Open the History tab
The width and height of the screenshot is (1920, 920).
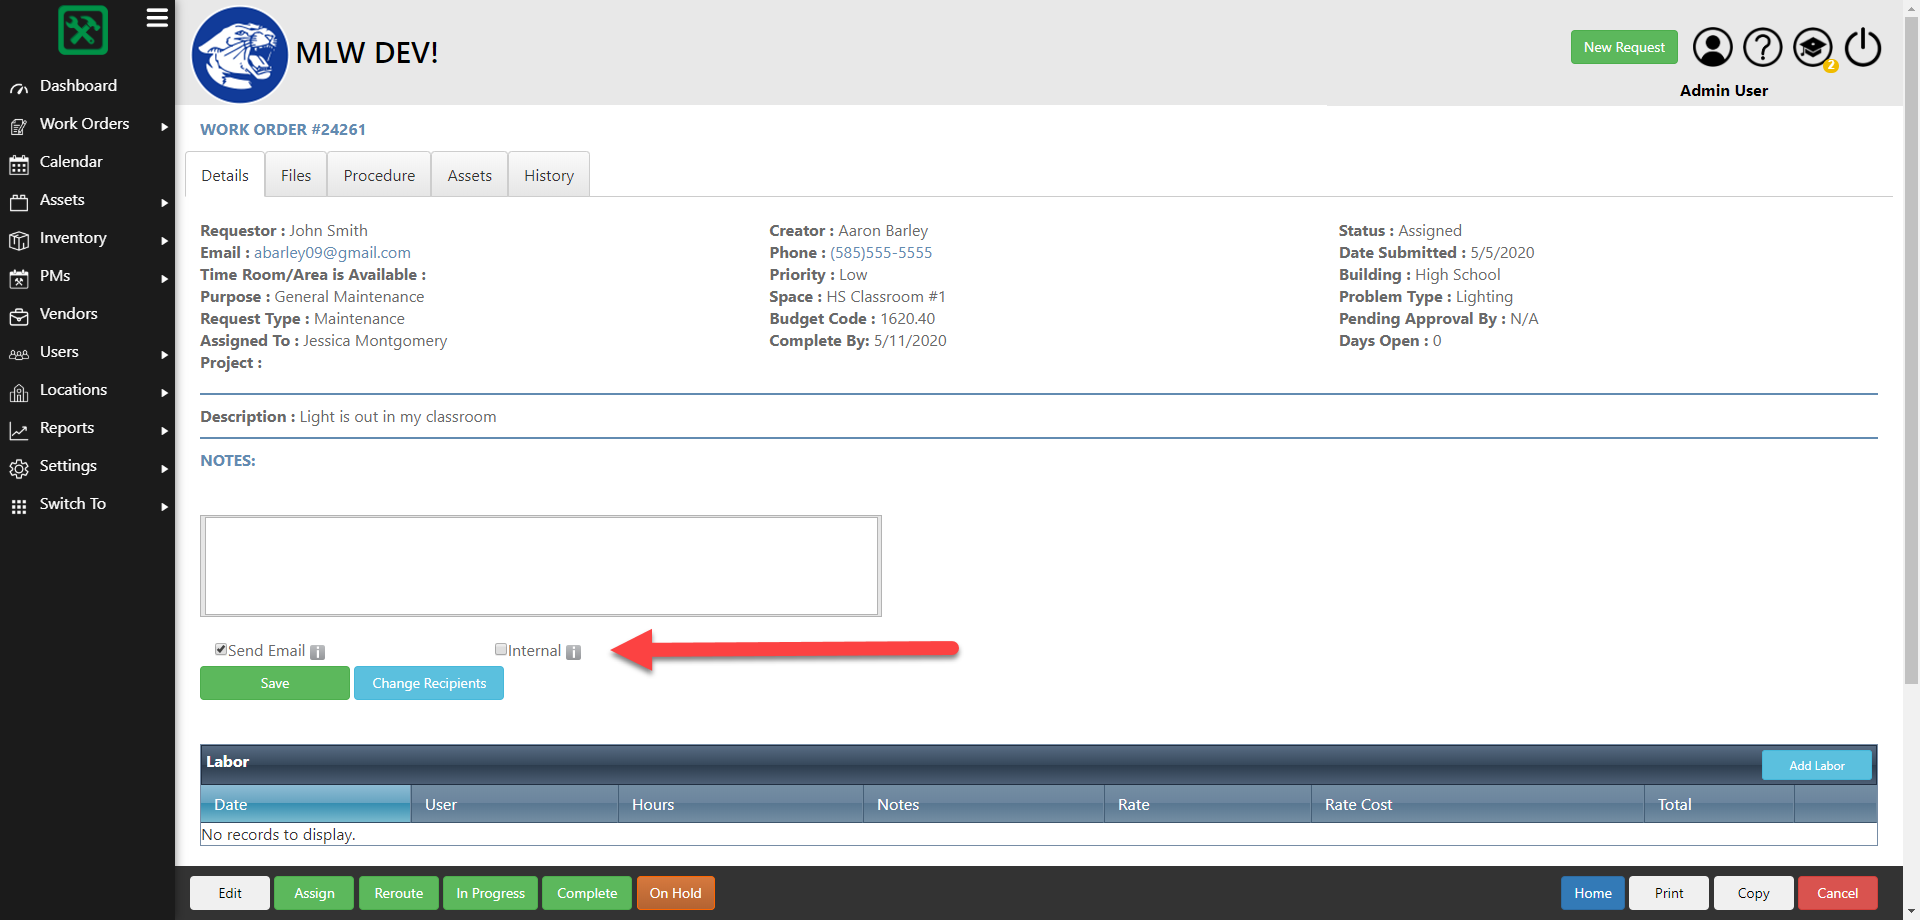[x=548, y=174]
